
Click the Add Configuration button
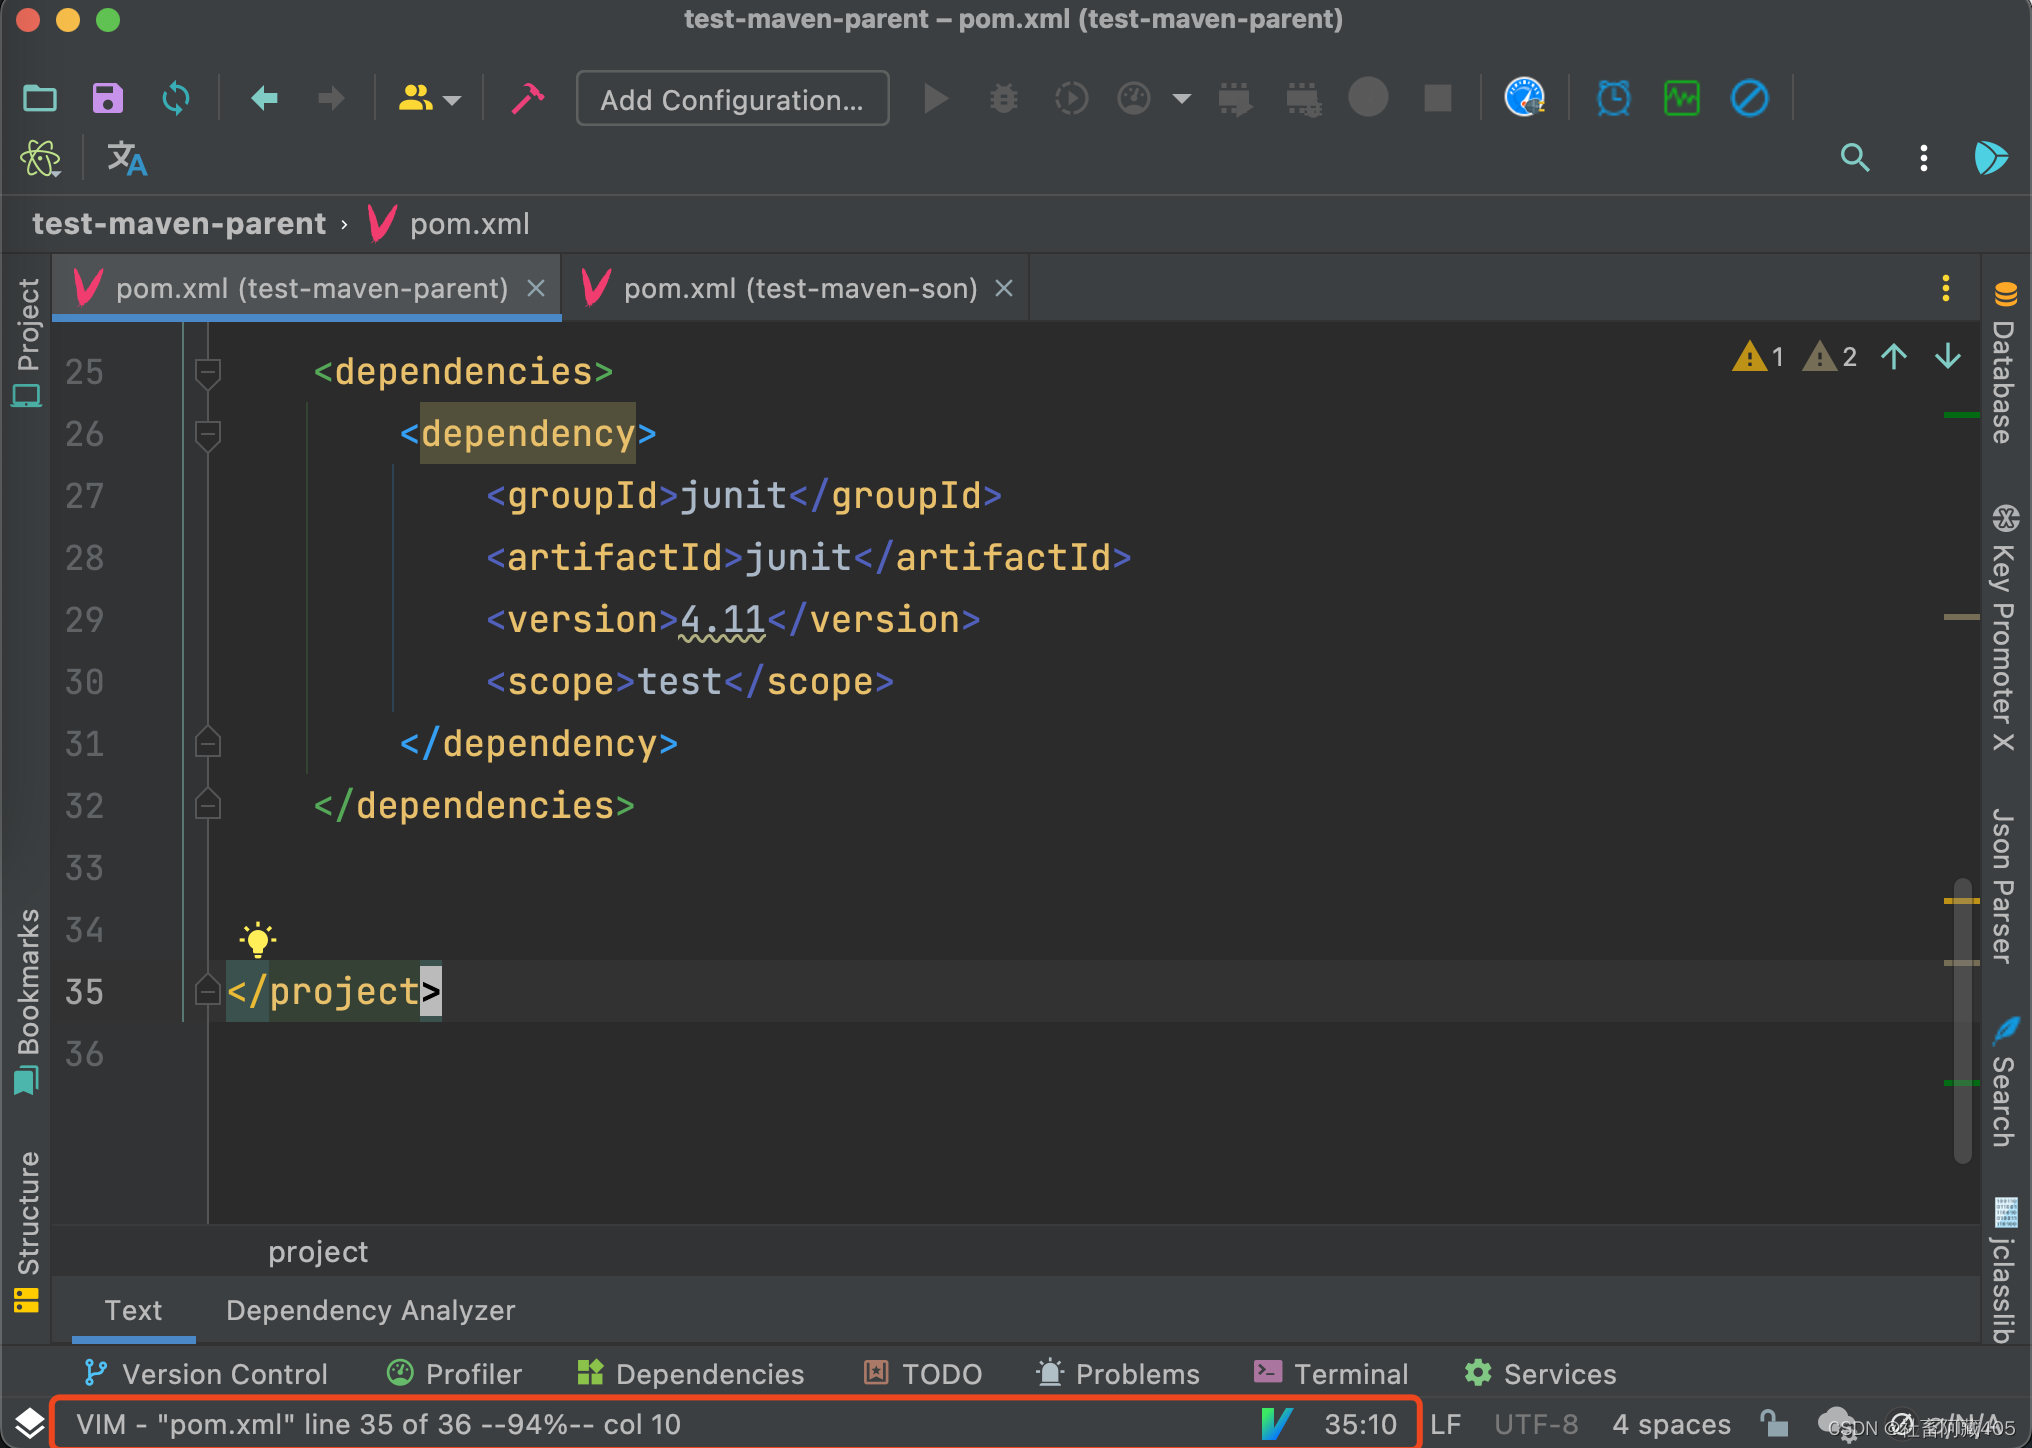[x=732, y=98]
